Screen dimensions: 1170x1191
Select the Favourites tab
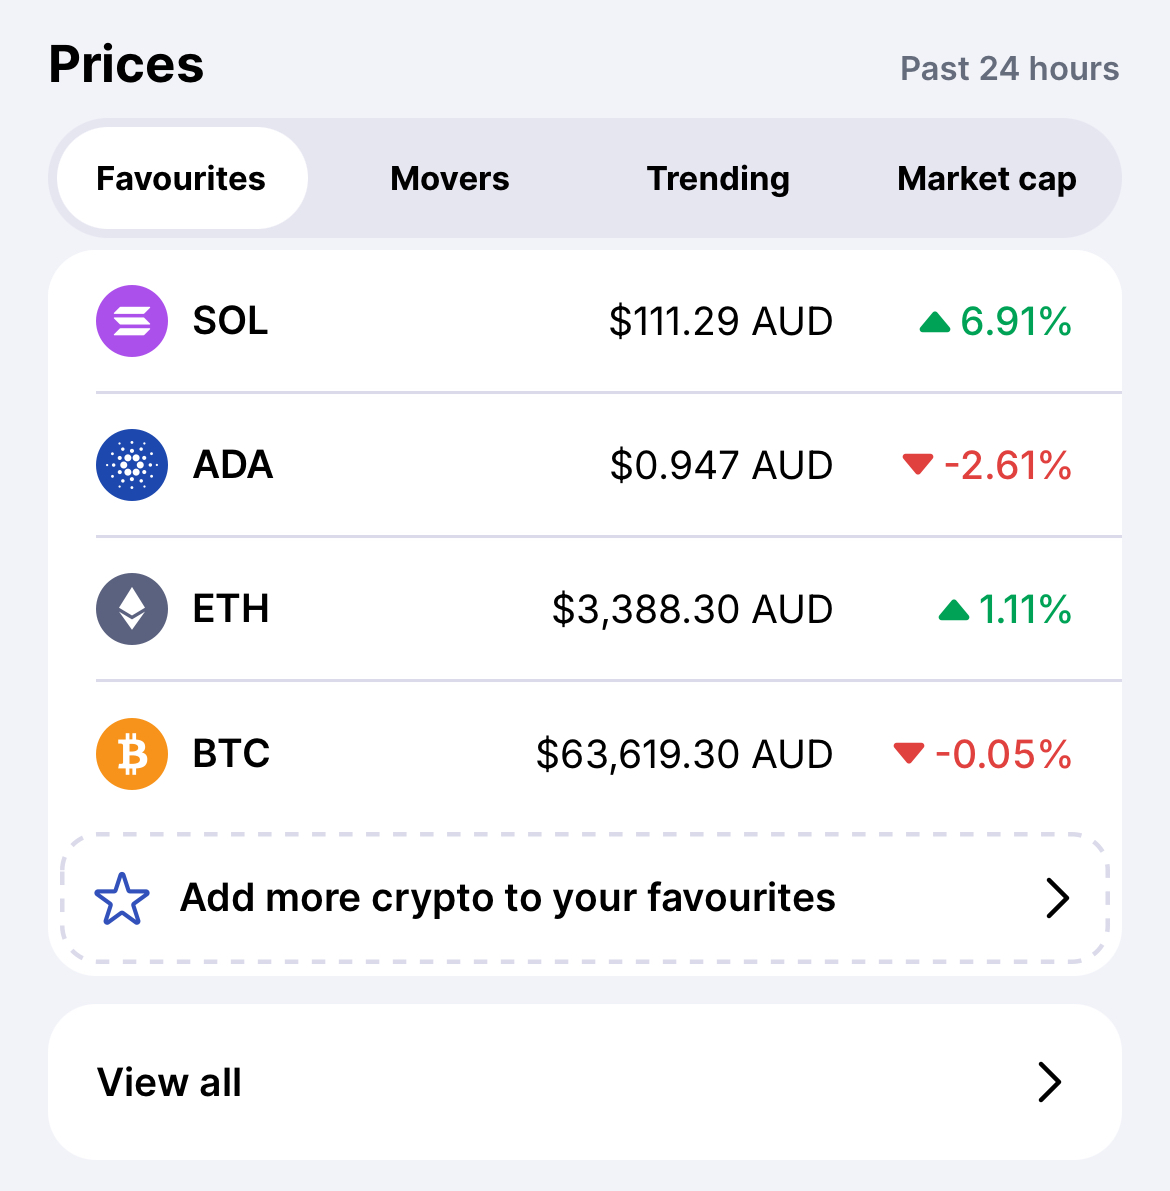click(182, 178)
